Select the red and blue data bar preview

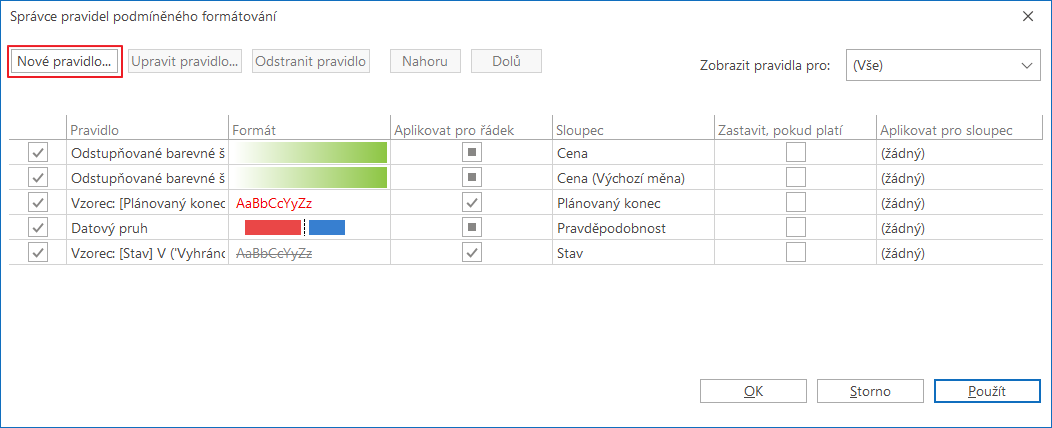tap(295, 228)
